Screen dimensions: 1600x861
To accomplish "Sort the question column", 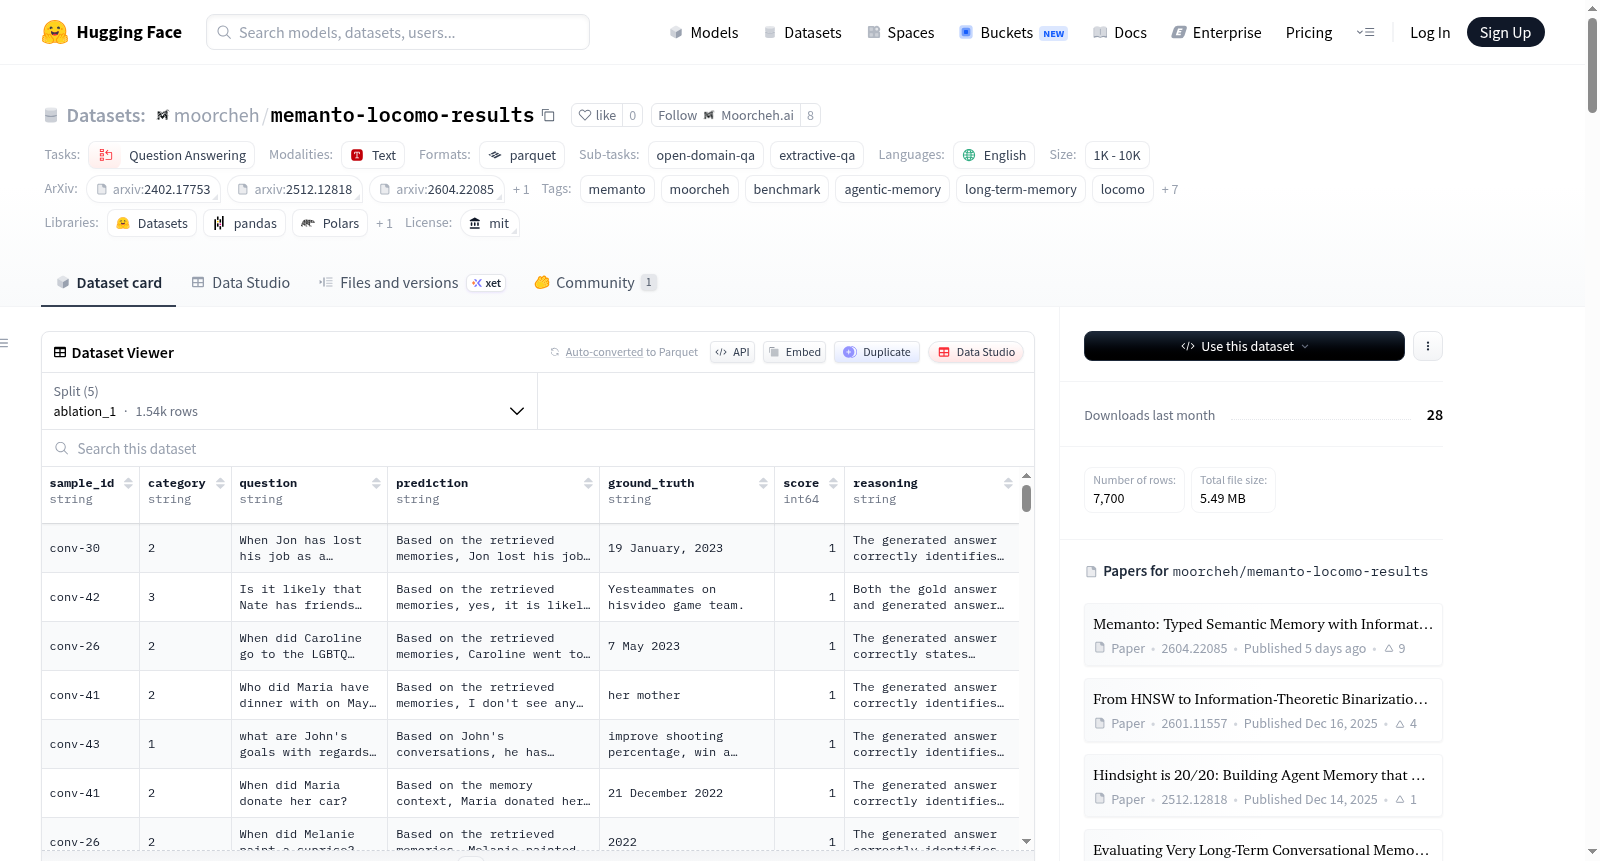I will pos(376,483).
